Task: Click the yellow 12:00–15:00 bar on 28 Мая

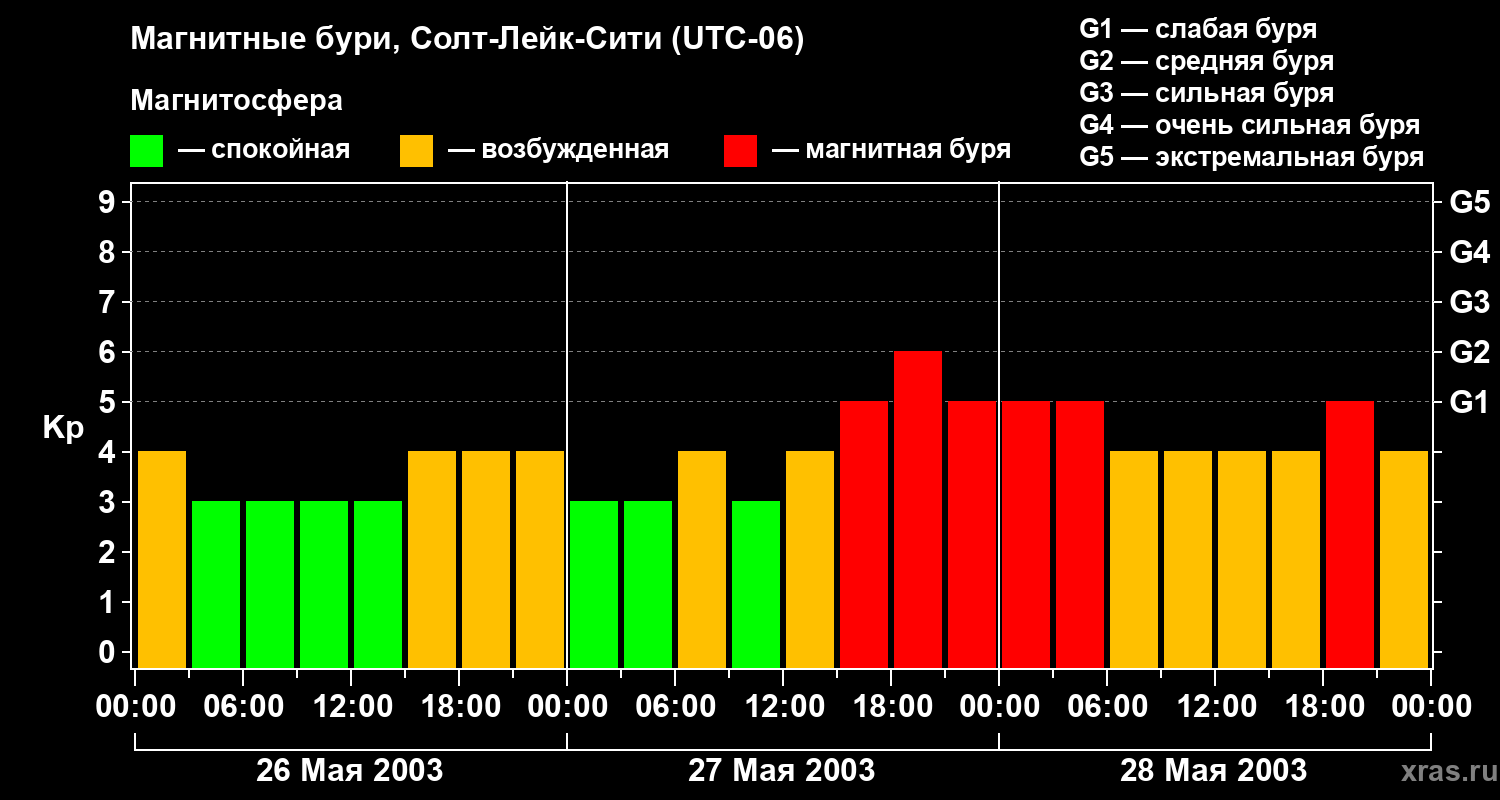Action: [x=1242, y=560]
